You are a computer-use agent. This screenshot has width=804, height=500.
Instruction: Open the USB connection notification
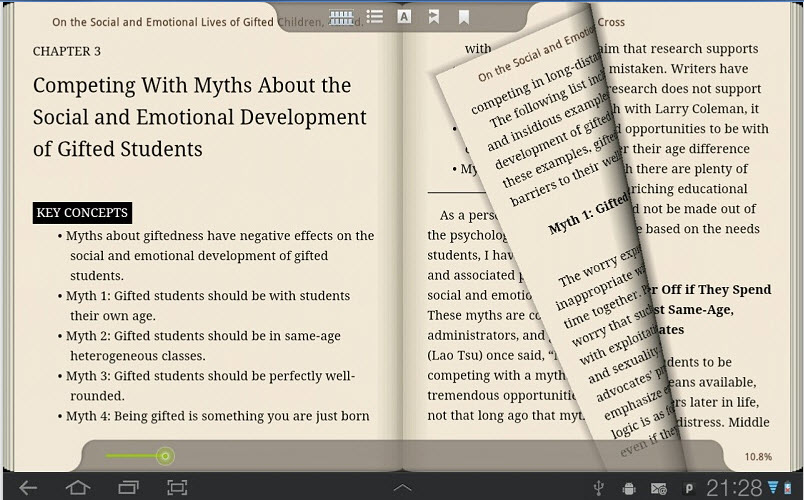click(x=598, y=488)
